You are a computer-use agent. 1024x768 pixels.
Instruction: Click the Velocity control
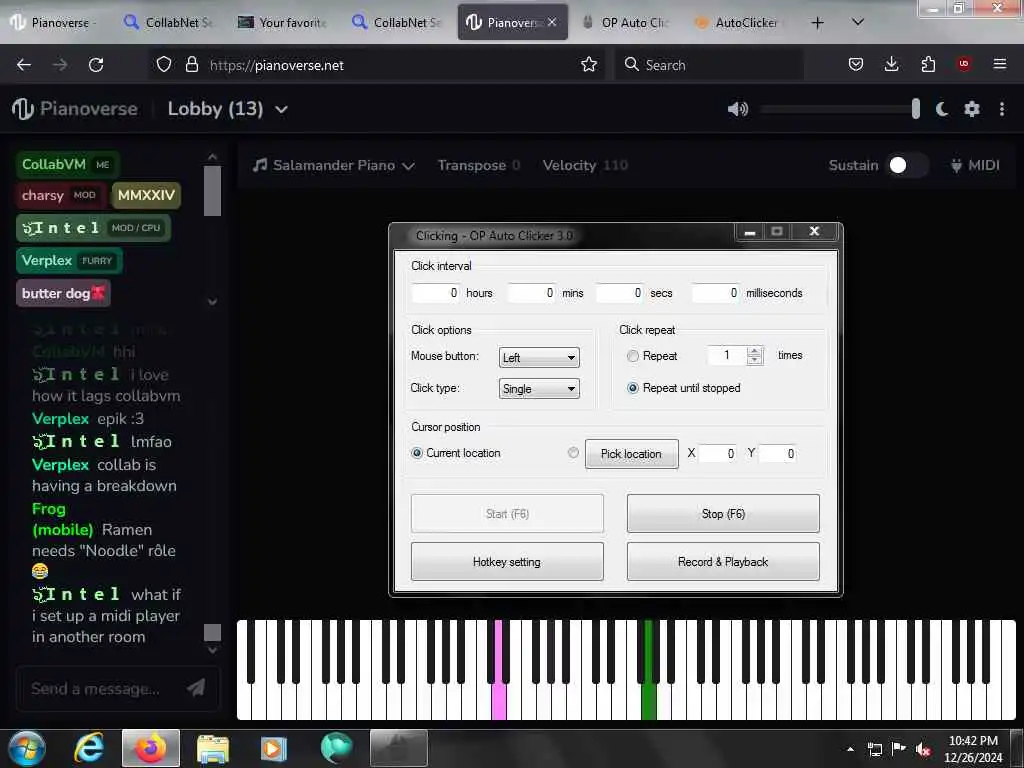tap(584, 165)
